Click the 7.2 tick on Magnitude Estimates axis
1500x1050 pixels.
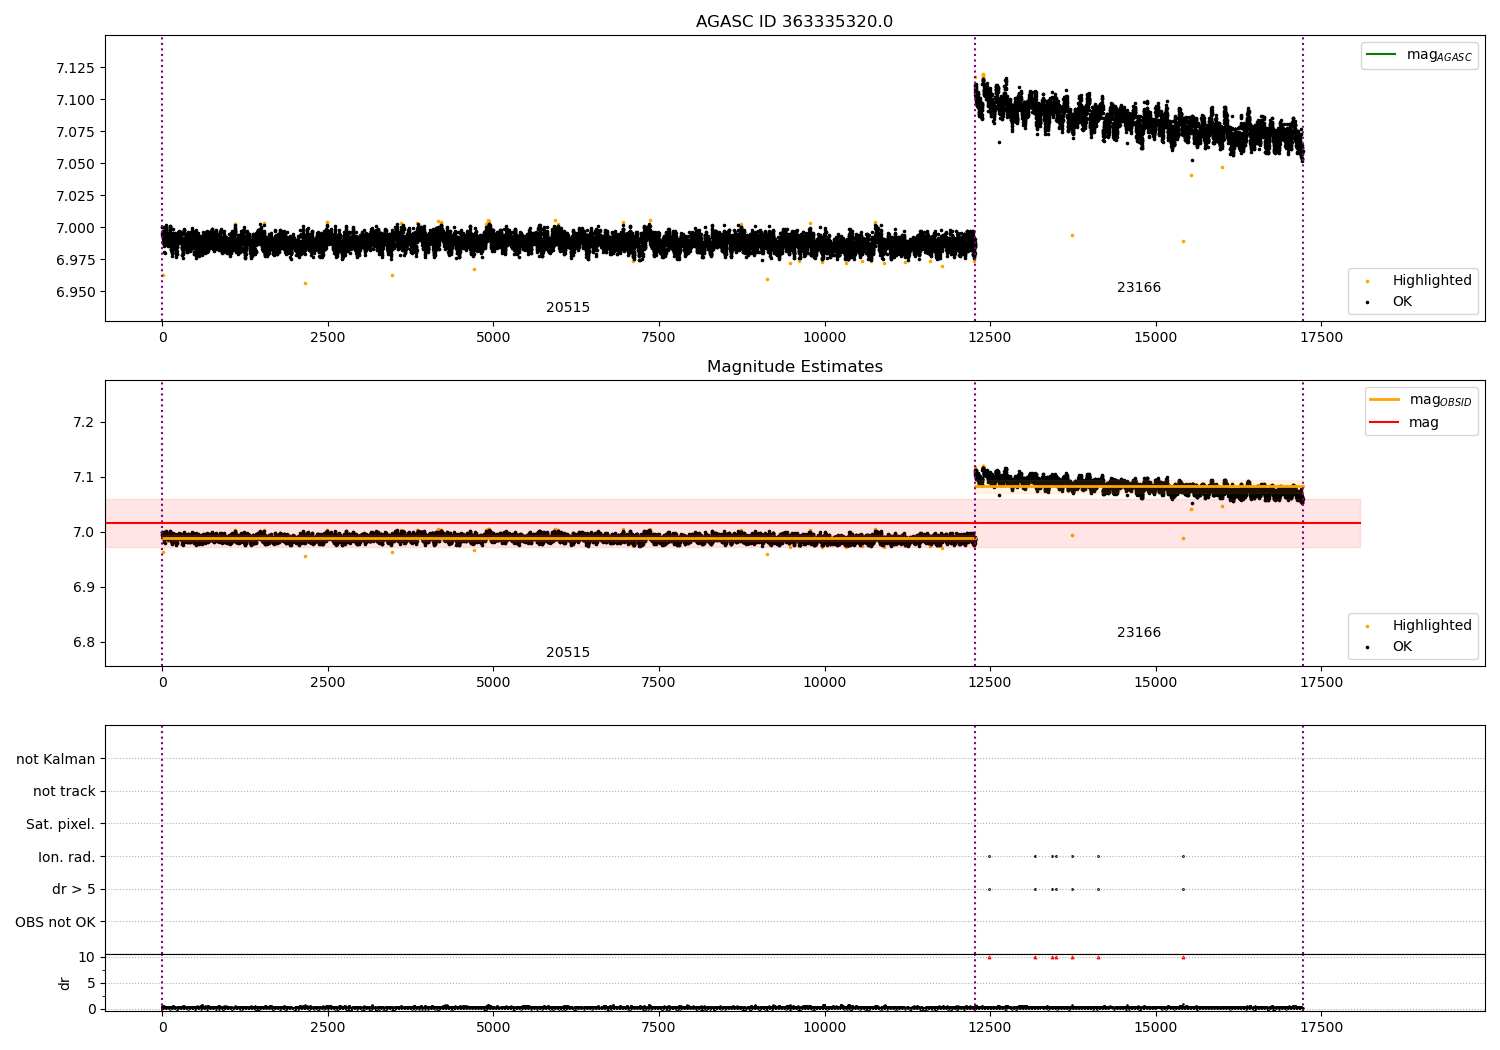(x=84, y=422)
